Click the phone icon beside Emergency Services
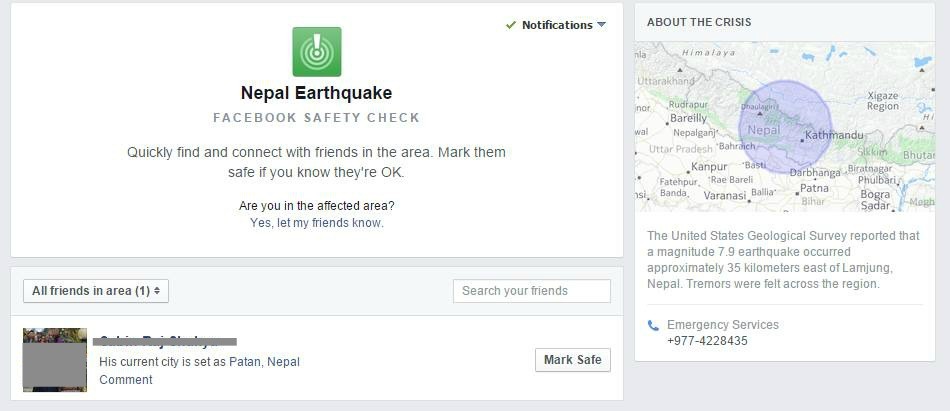950x411 pixels. (x=654, y=325)
